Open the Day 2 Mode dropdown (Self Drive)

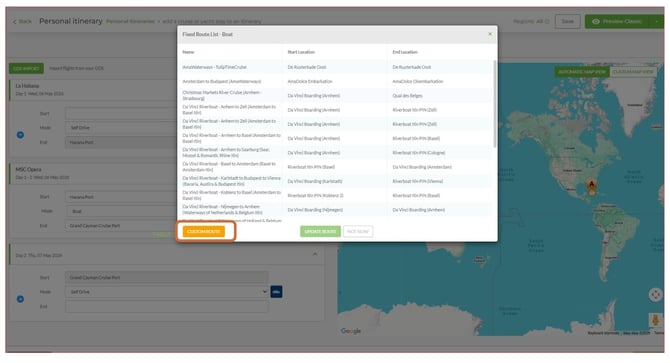click(x=167, y=292)
